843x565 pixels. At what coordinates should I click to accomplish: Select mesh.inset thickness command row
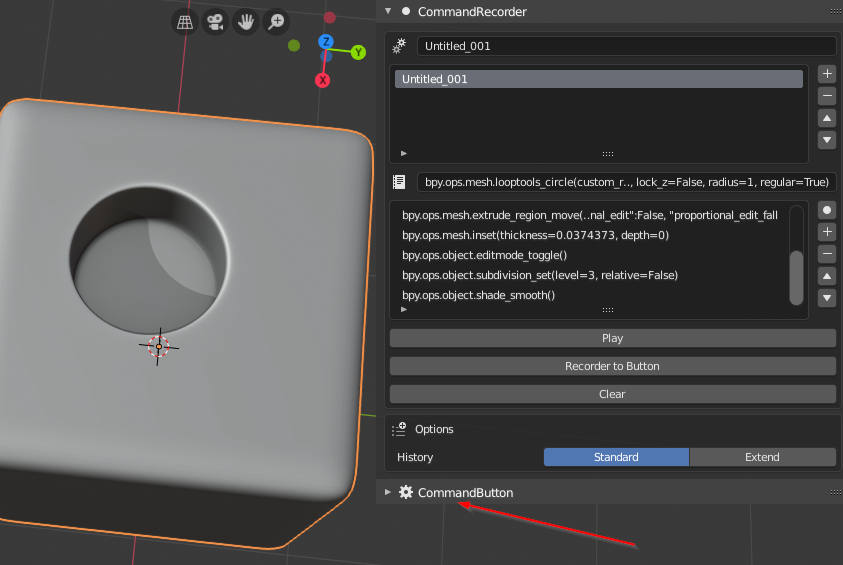pos(590,235)
